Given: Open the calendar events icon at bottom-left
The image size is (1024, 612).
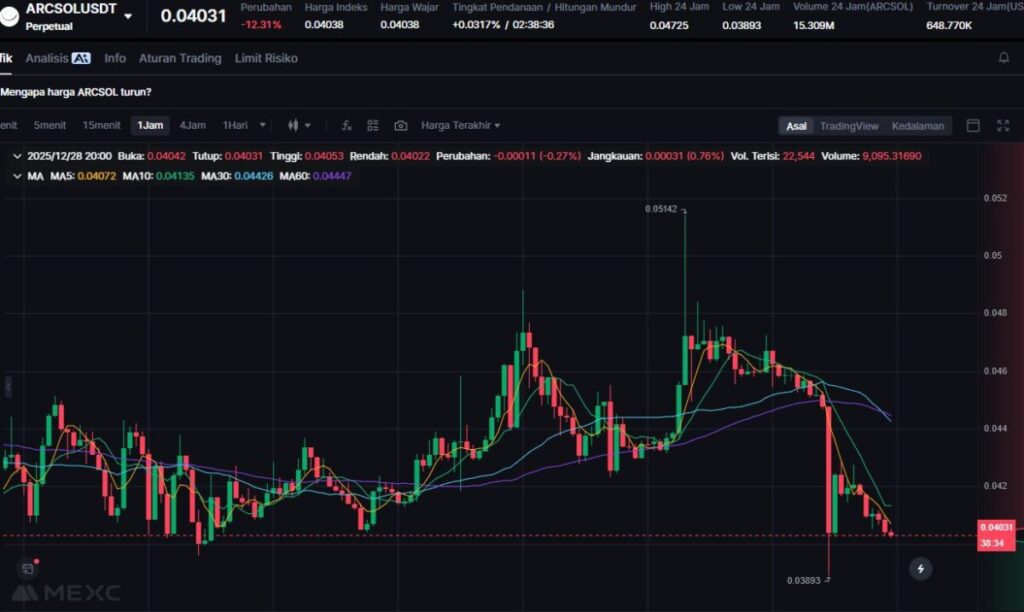Looking at the screenshot, I should (27, 568).
